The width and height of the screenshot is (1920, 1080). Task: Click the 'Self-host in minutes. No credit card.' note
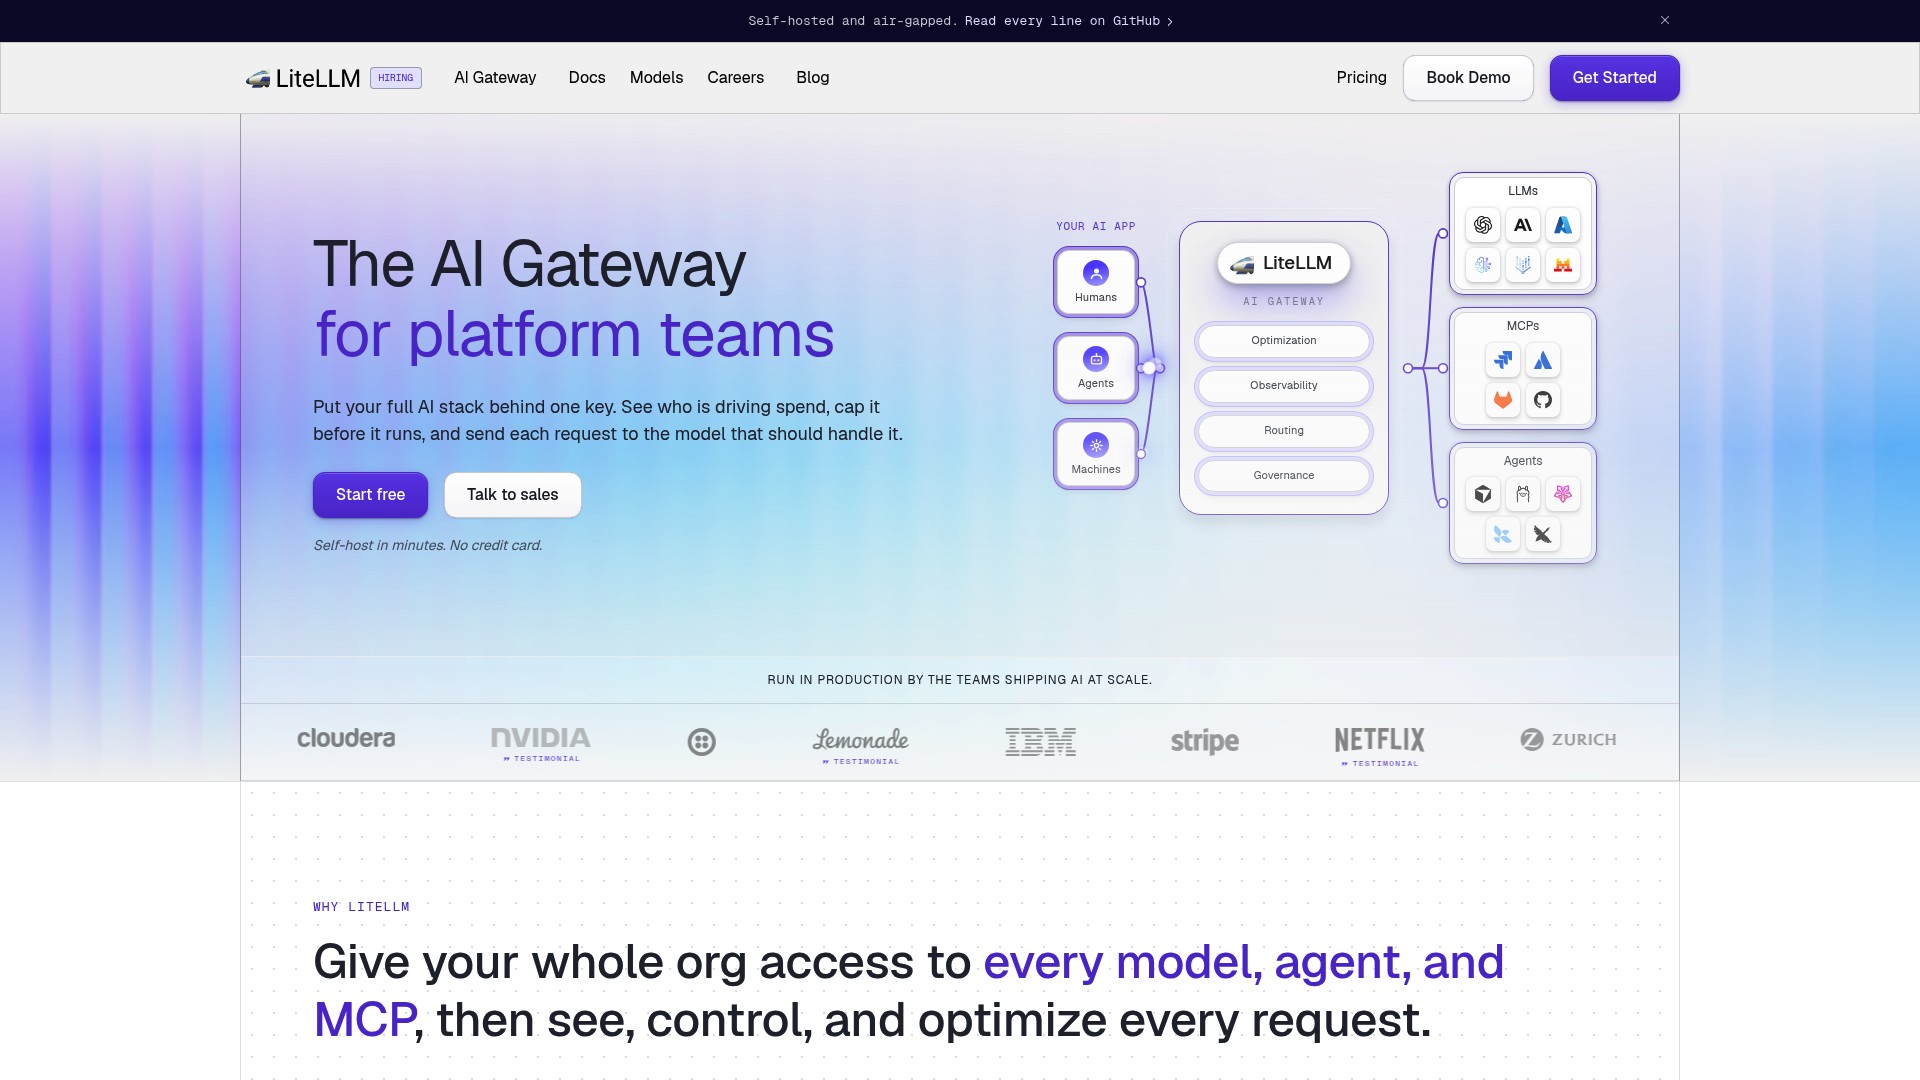pos(428,546)
